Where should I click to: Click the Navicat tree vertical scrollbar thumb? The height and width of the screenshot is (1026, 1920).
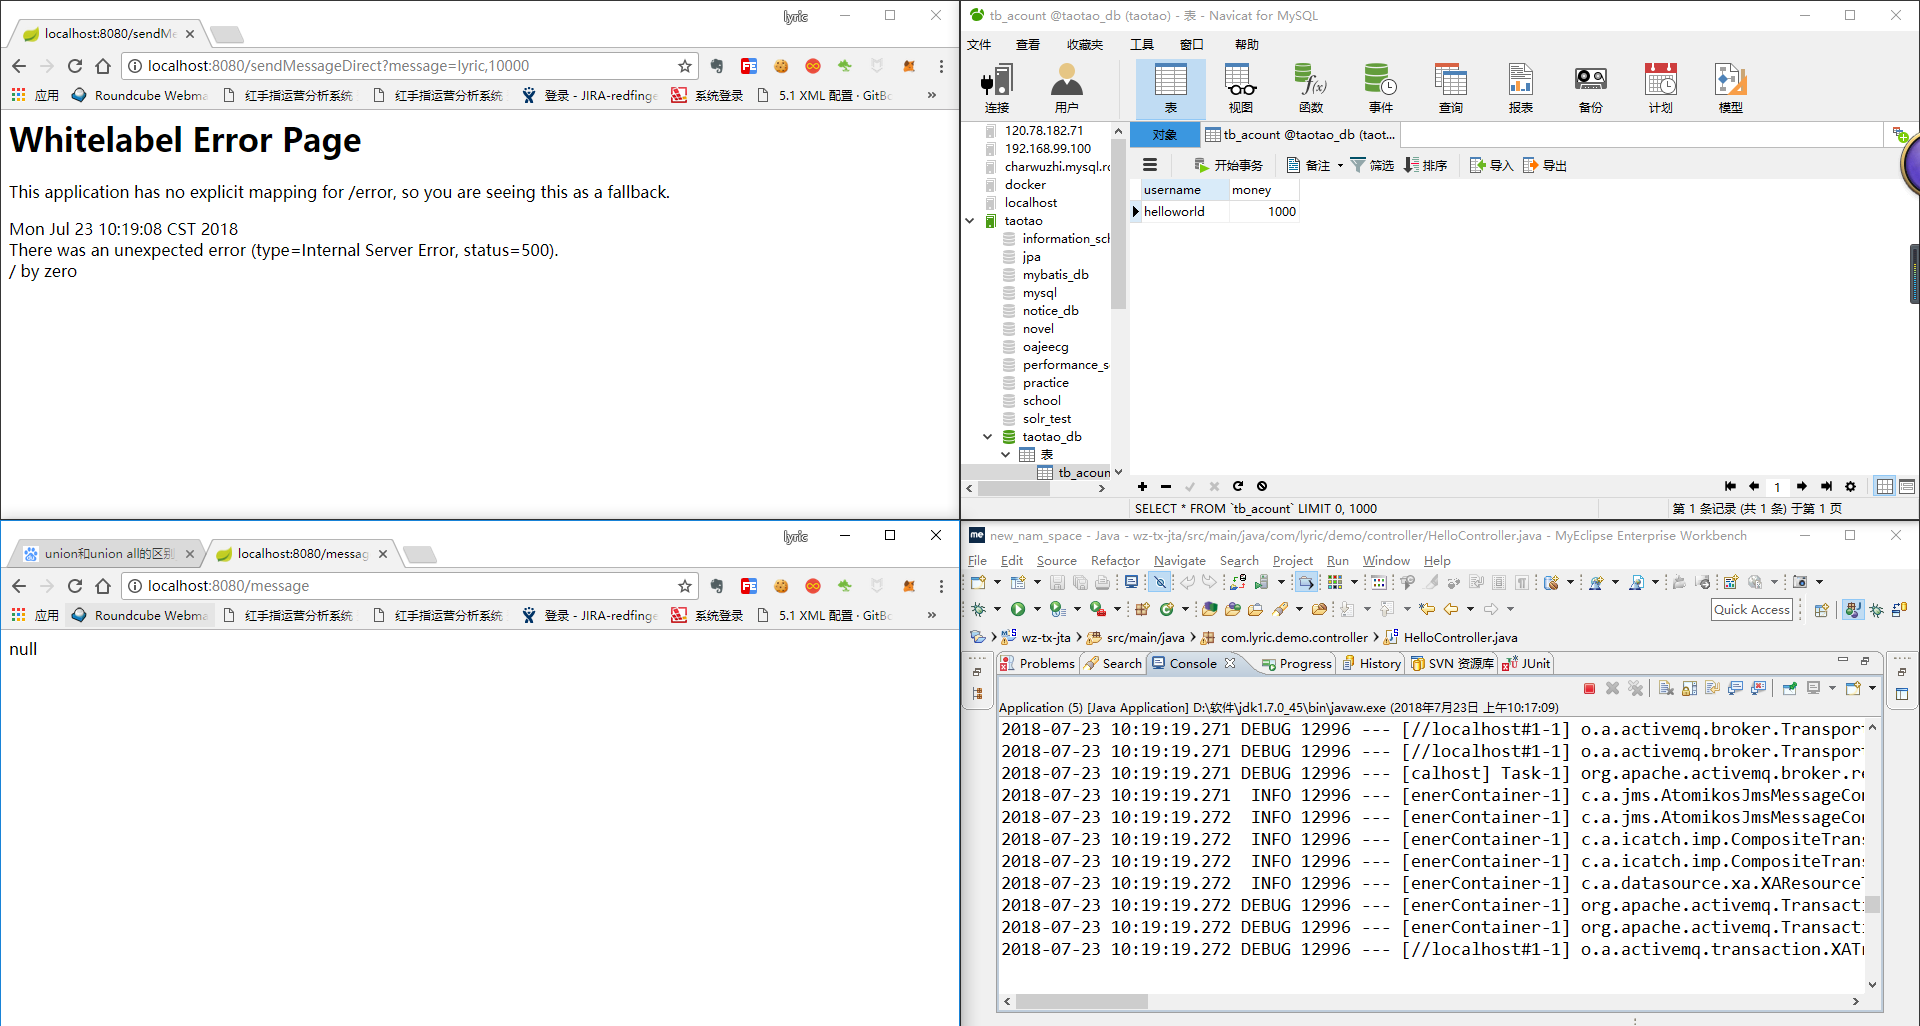click(x=1118, y=225)
